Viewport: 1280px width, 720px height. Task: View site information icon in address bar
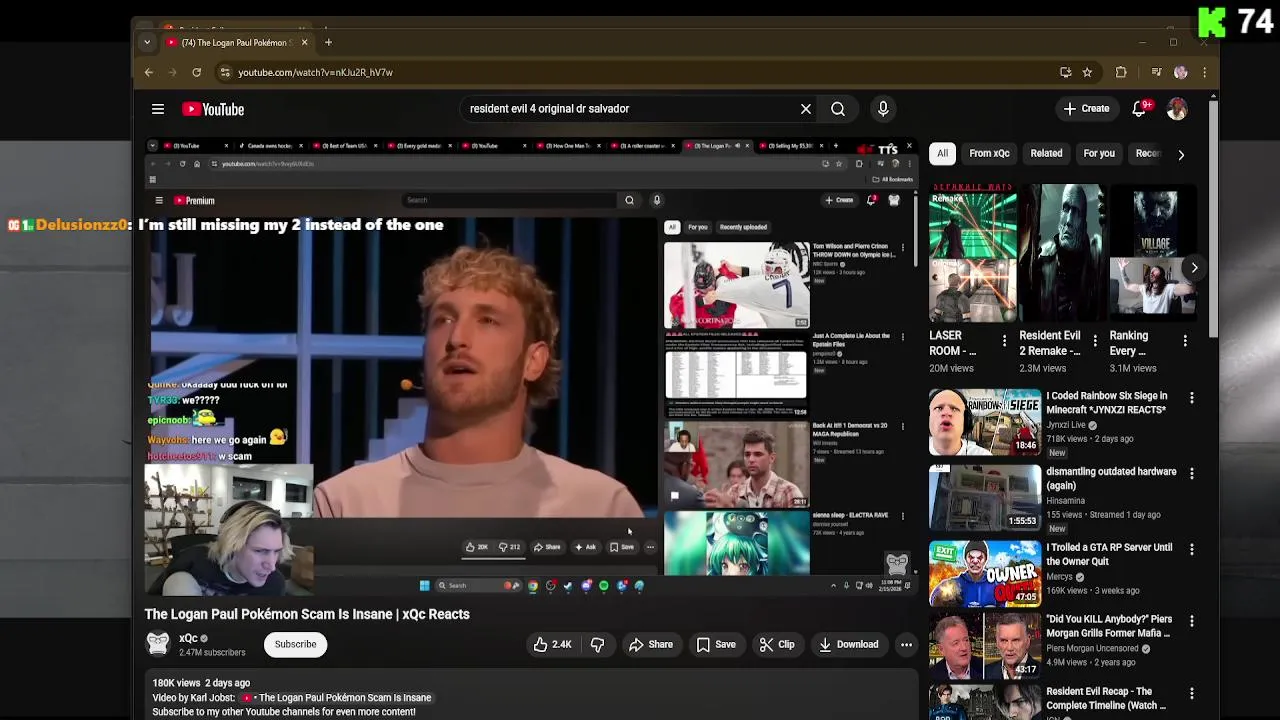(x=225, y=72)
